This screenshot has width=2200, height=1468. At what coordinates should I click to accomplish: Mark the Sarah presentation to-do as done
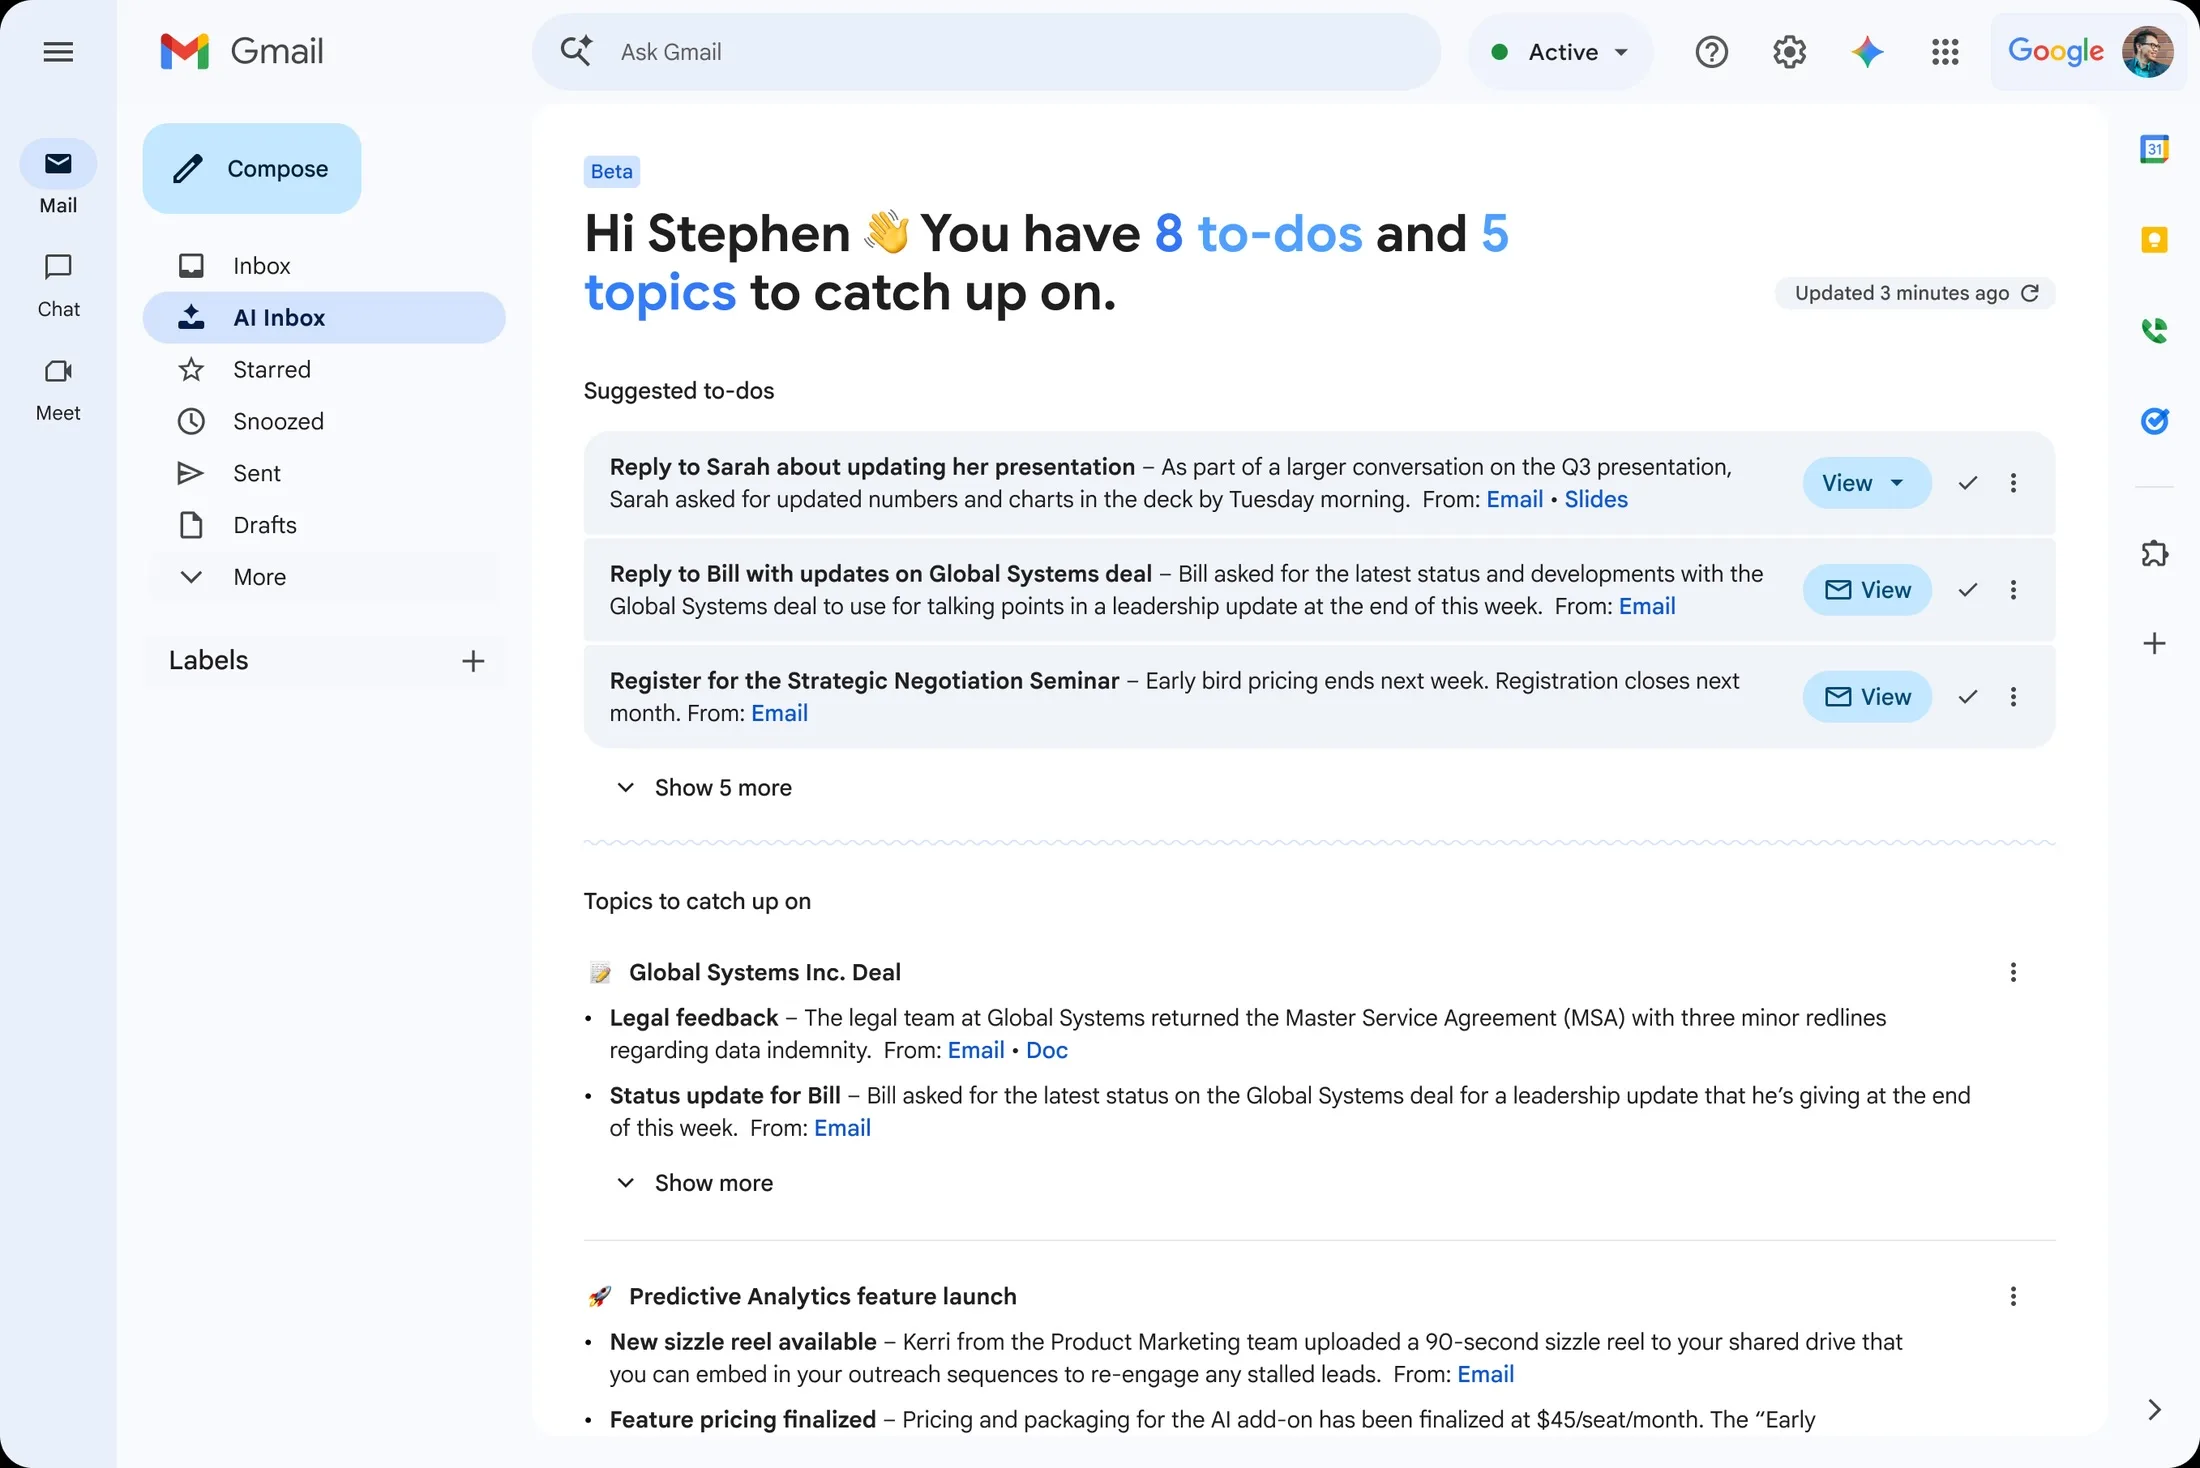pyautogui.click(x=1967, y=483)
